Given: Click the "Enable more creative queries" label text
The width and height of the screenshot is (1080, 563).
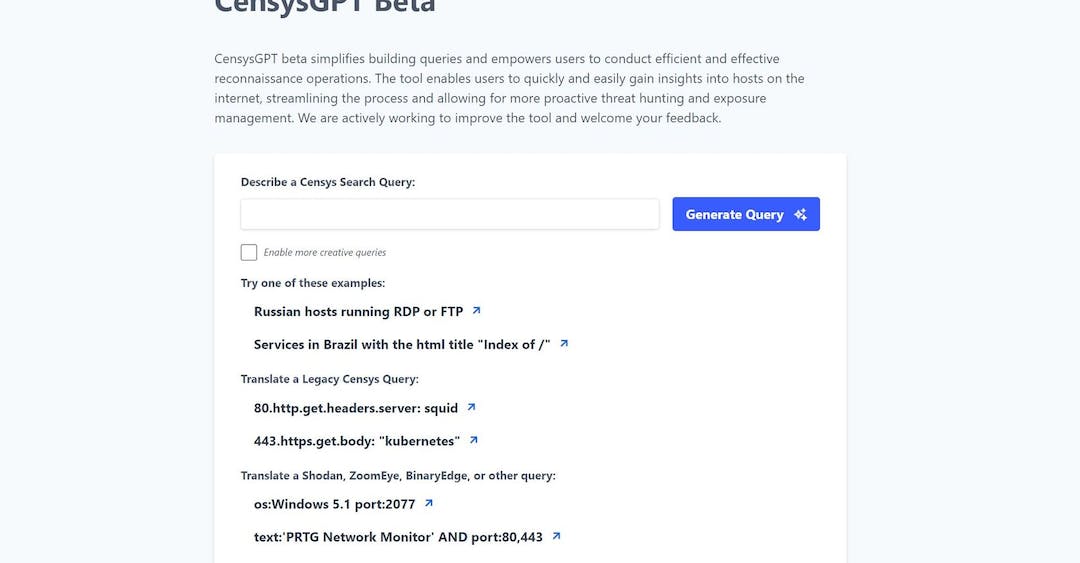Looking at the screenshot, I should (324, 252).
